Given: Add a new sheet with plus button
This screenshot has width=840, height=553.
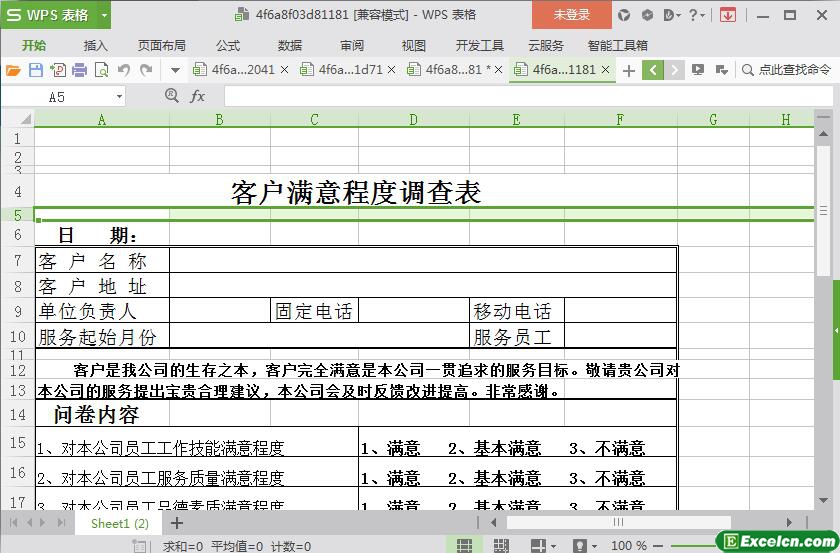Looking at the screenshot, I should coord(177,523).
